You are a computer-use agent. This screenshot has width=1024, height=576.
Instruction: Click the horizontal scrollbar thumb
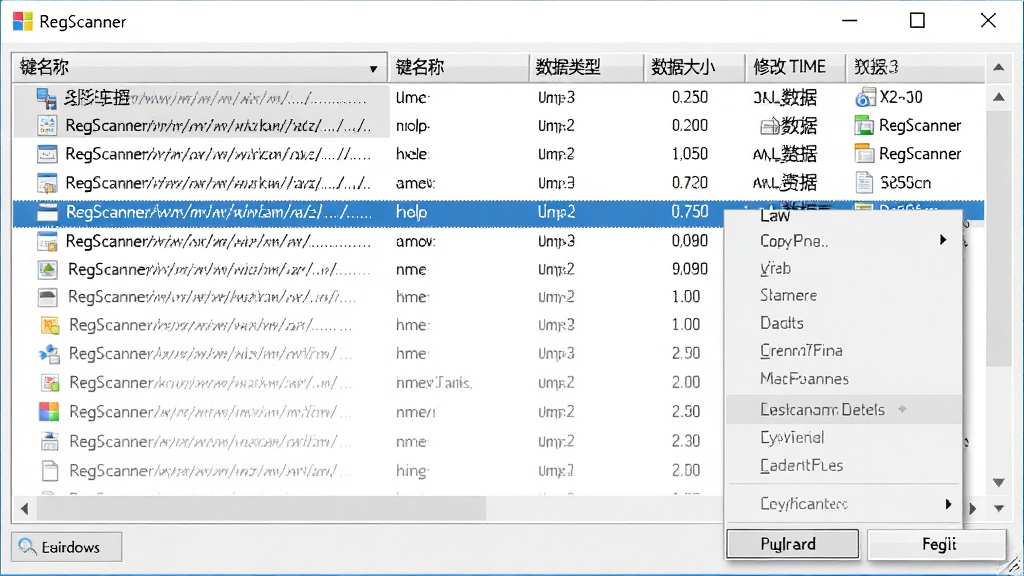click(261, 508)
